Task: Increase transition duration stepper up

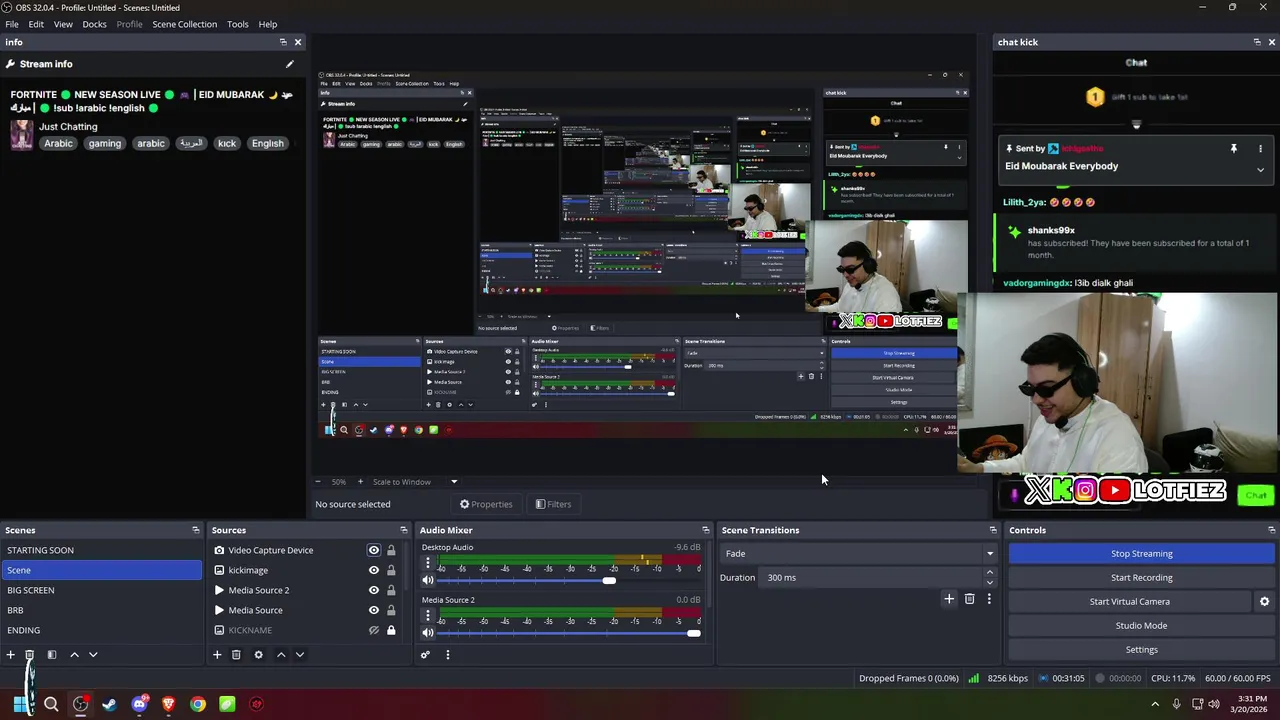Action: click(990, 573)
